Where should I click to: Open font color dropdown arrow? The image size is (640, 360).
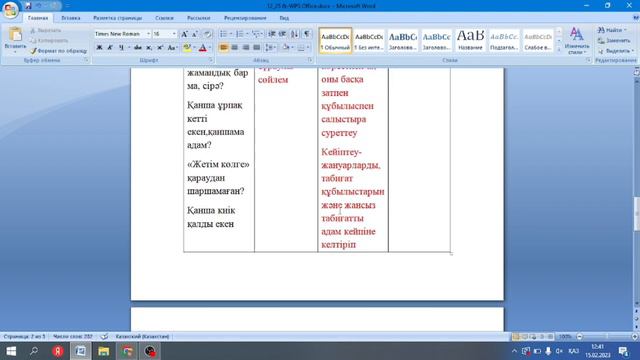210,48
